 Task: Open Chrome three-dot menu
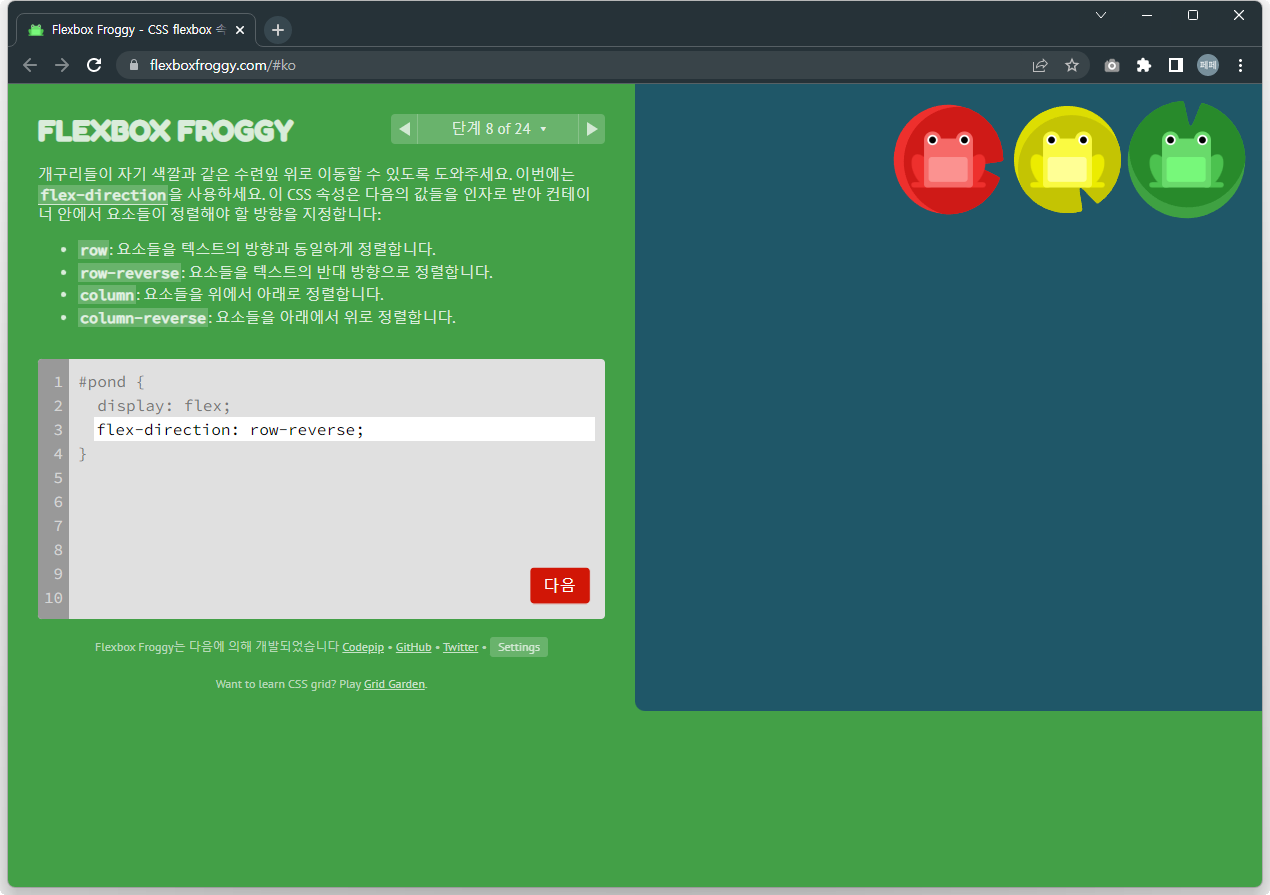click(x=1241, y=65)
